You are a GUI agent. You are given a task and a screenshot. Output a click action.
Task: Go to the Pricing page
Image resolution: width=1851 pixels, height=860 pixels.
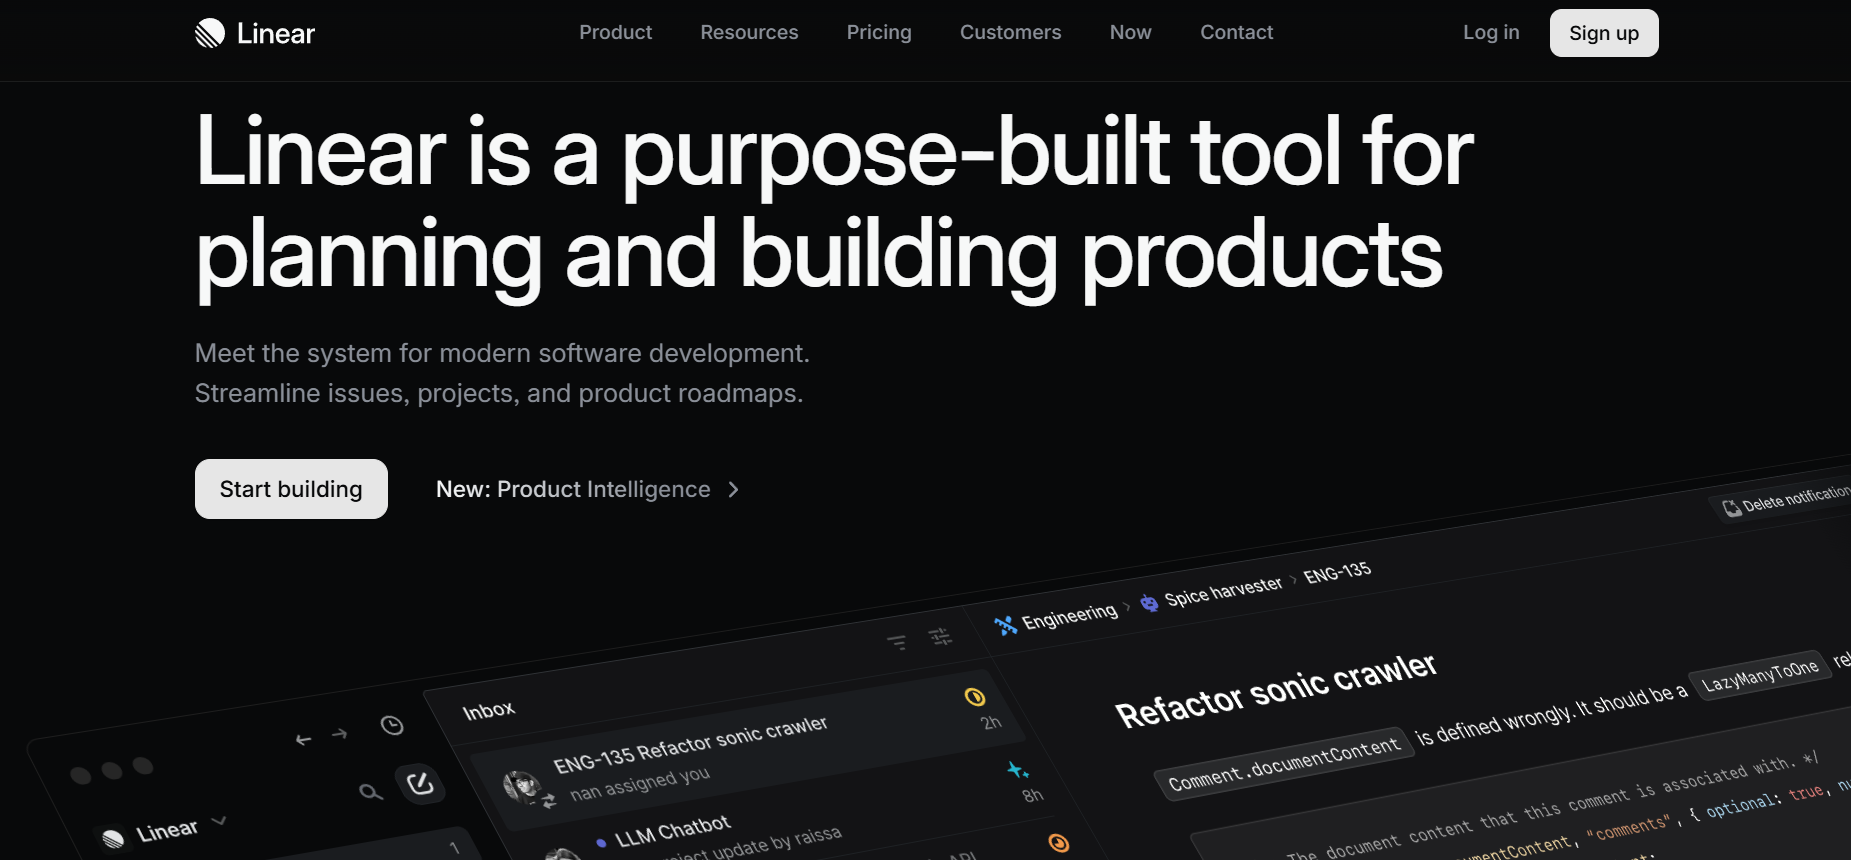[x=879, y=32]
